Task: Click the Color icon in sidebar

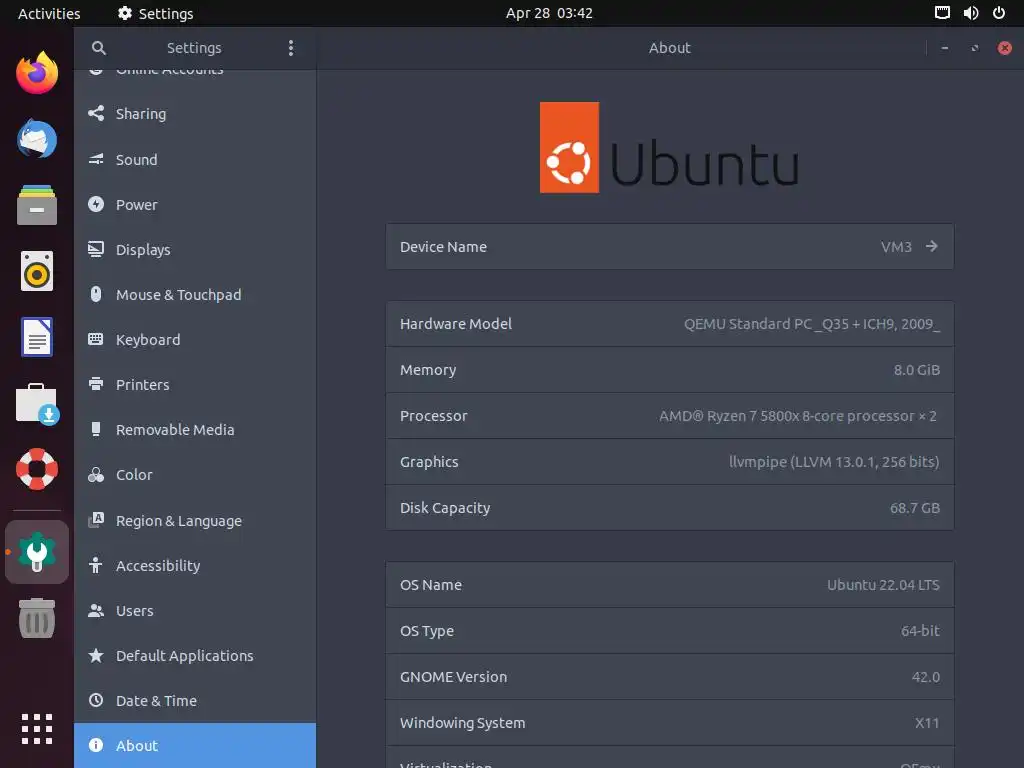Action: point(96,475)
